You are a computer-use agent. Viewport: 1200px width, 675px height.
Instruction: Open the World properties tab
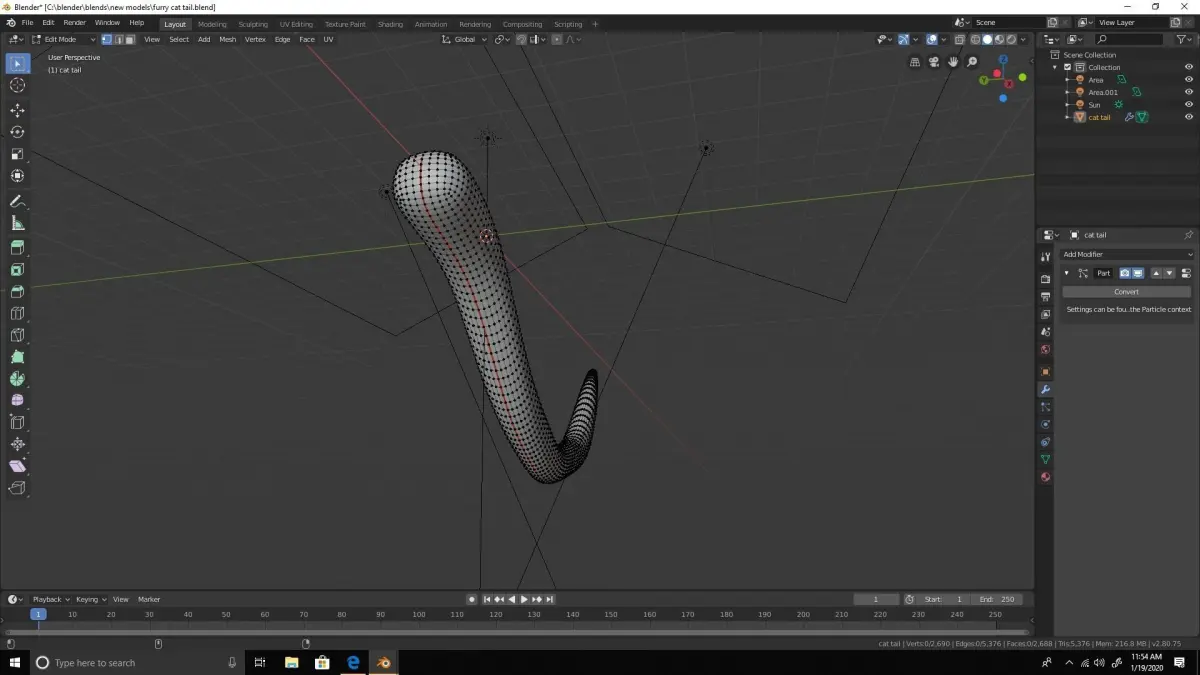[1045, 349]
